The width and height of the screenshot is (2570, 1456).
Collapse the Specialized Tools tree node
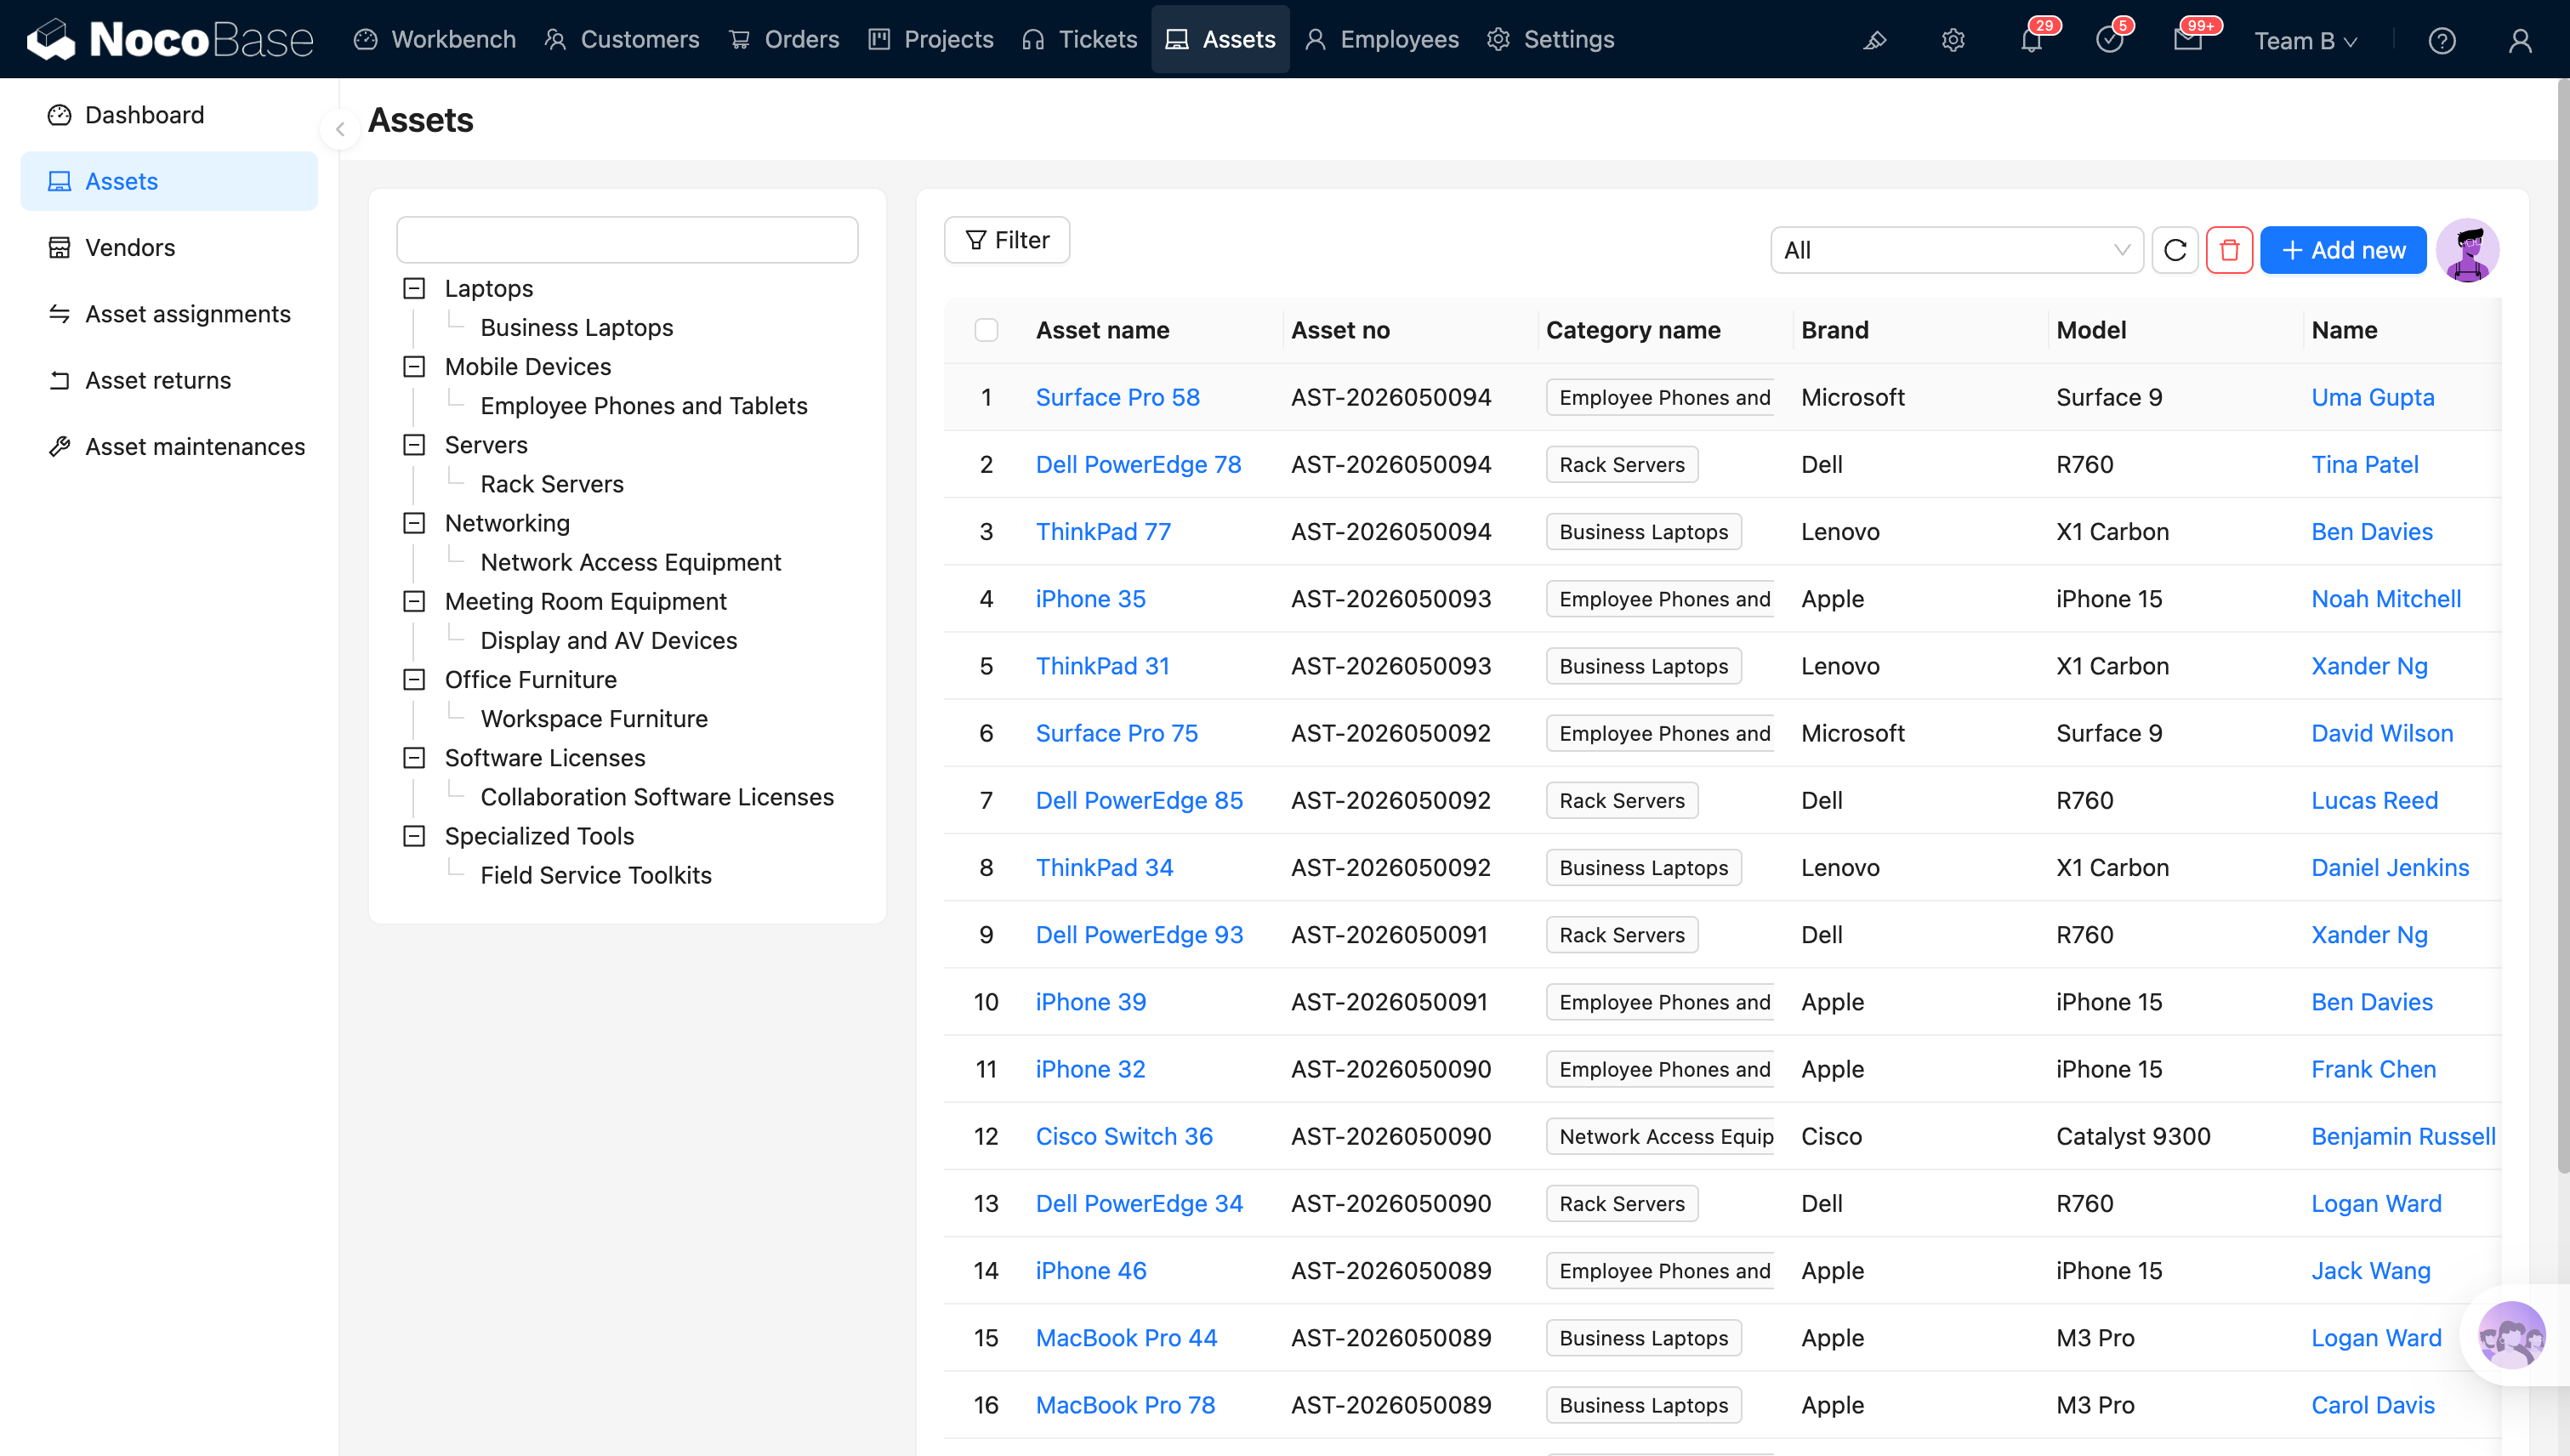coord(414,835)
